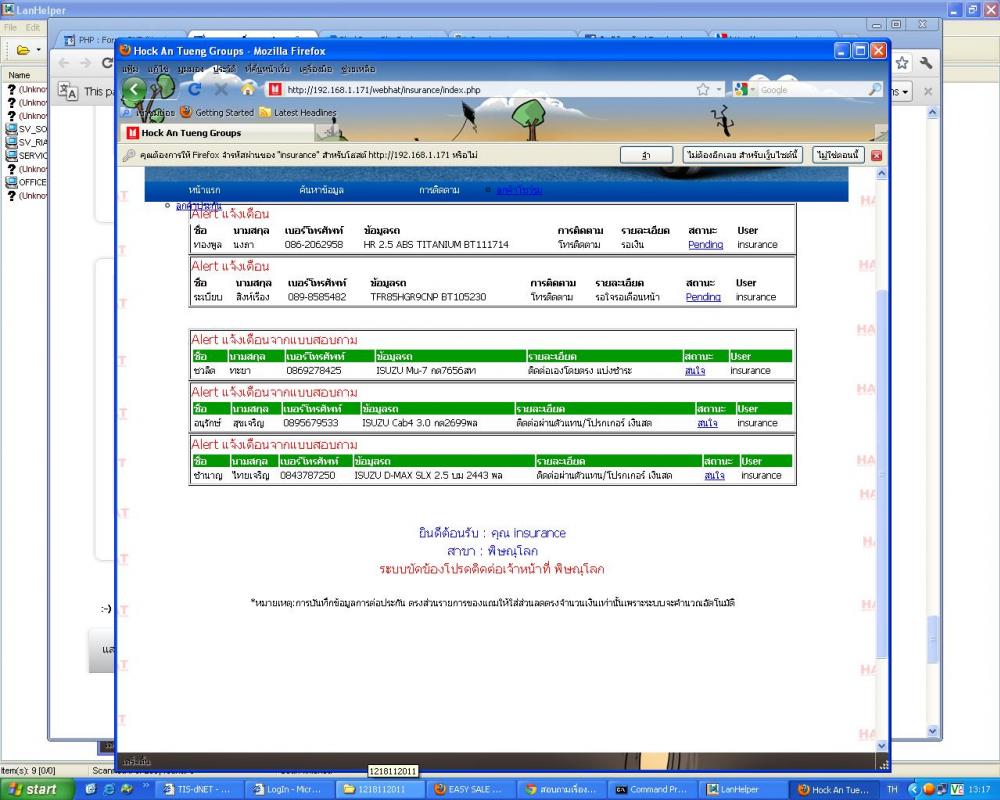Click the remember password button

(x=646, y=155)
